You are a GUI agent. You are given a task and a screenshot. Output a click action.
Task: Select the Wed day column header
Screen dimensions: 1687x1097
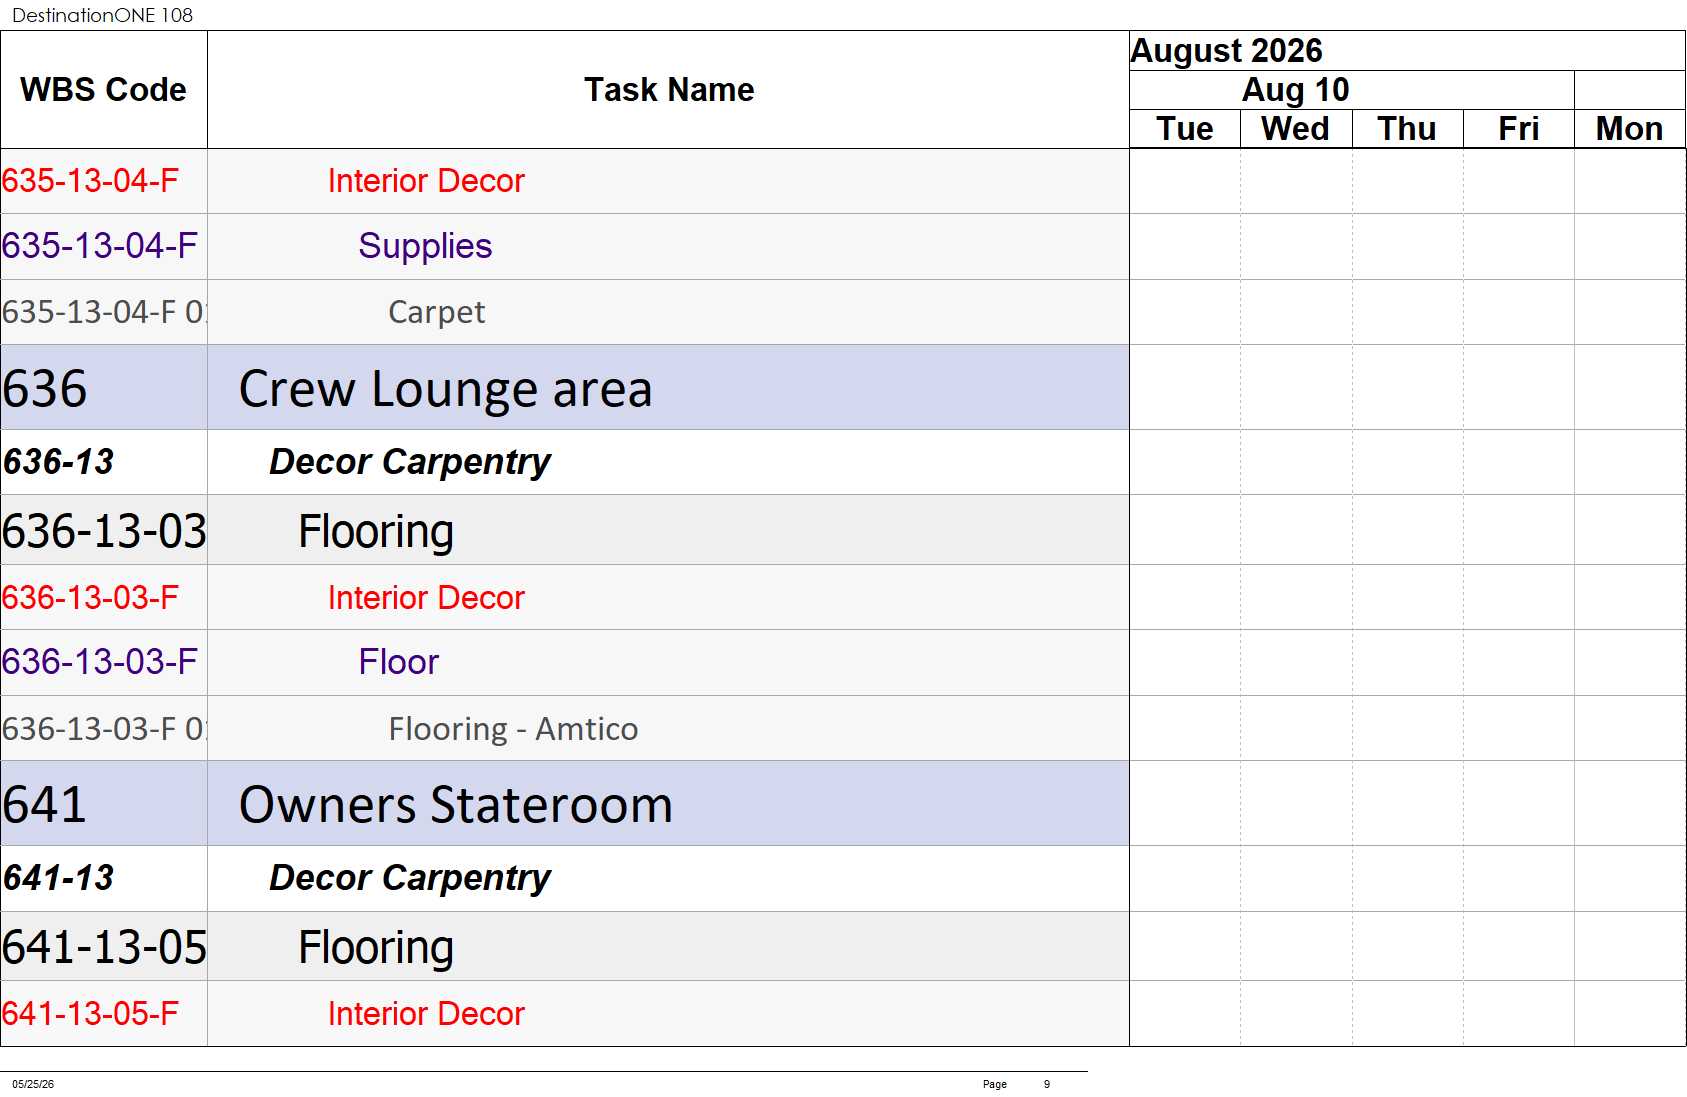[1296, 129]
